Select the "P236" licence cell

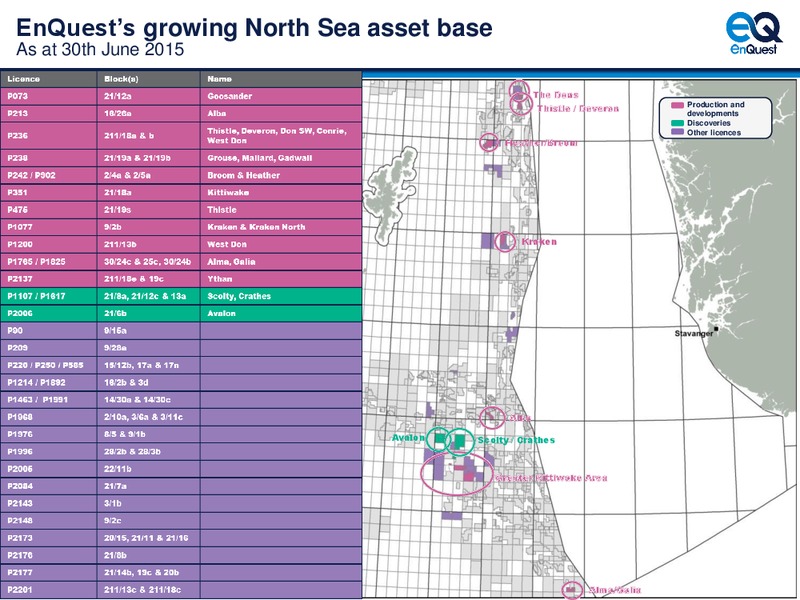click(48, 136)
